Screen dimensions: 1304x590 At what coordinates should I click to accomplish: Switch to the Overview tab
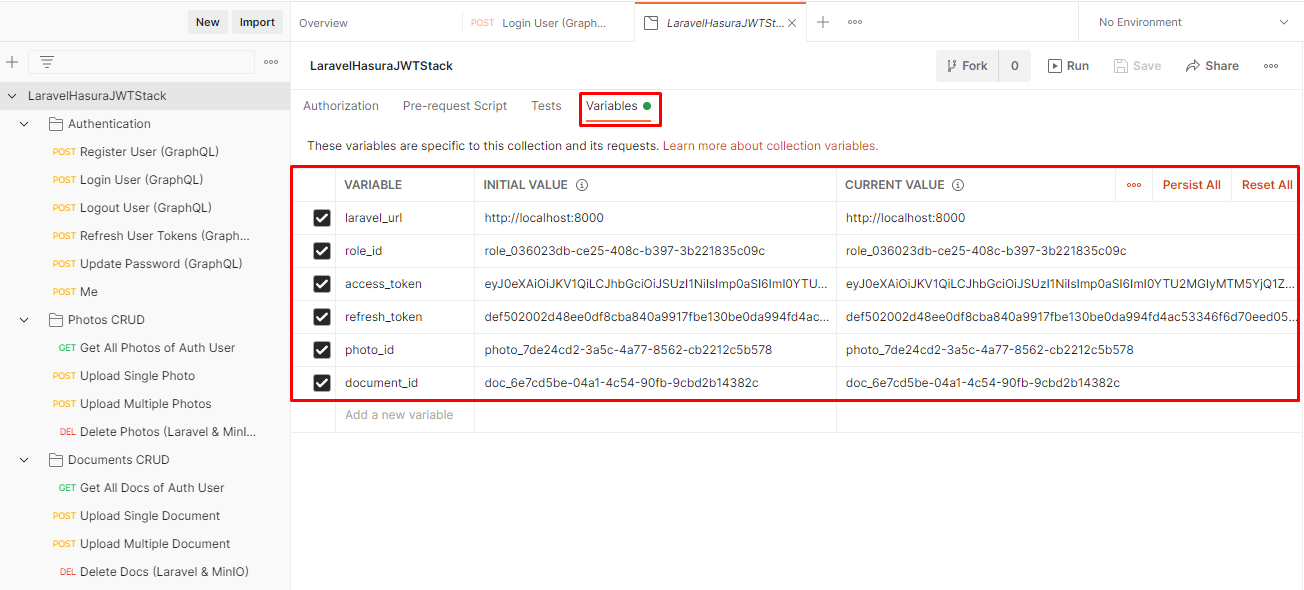323,23
